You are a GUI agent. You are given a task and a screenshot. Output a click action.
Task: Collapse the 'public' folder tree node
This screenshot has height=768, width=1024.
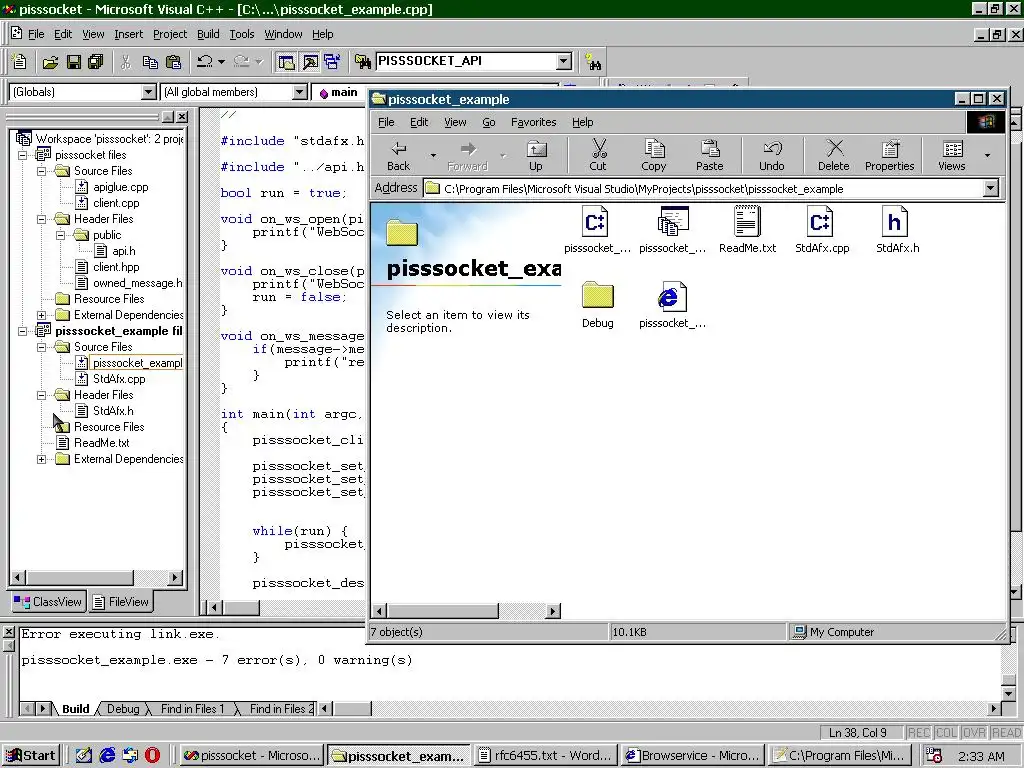[x=61, y=235]
